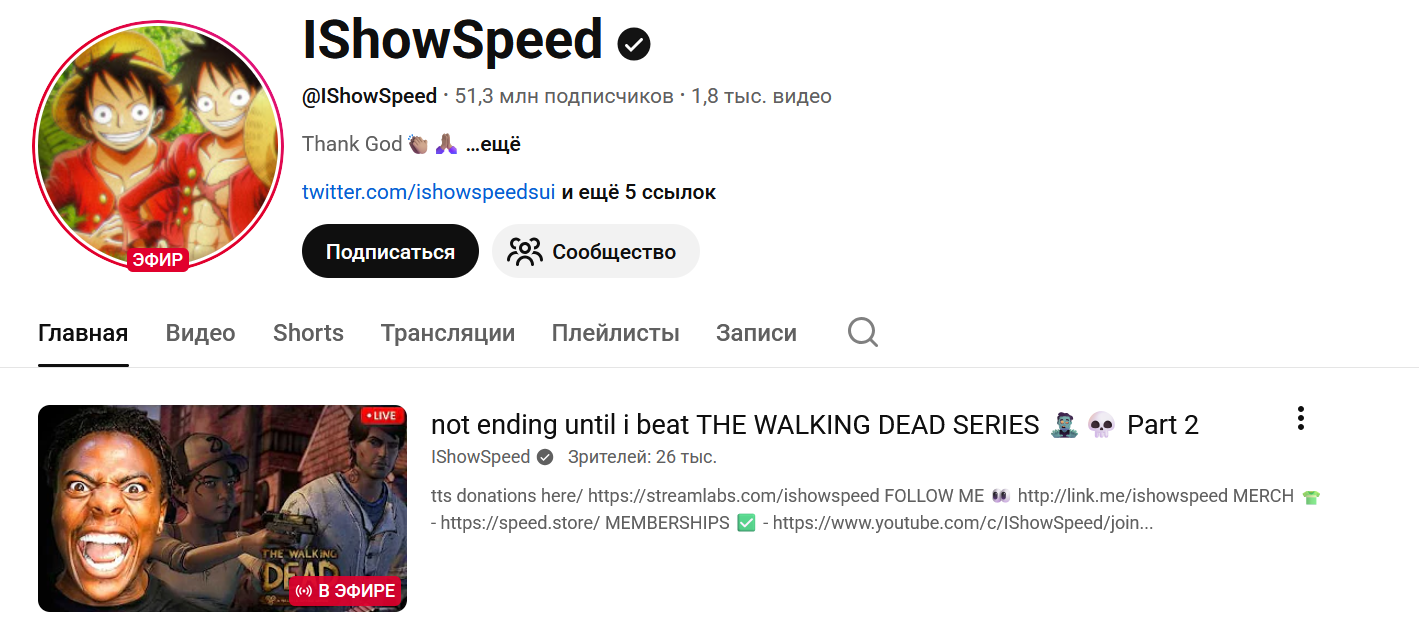
Task: Click the verified checkmark beside the video author name
Action: pos(545,457)
